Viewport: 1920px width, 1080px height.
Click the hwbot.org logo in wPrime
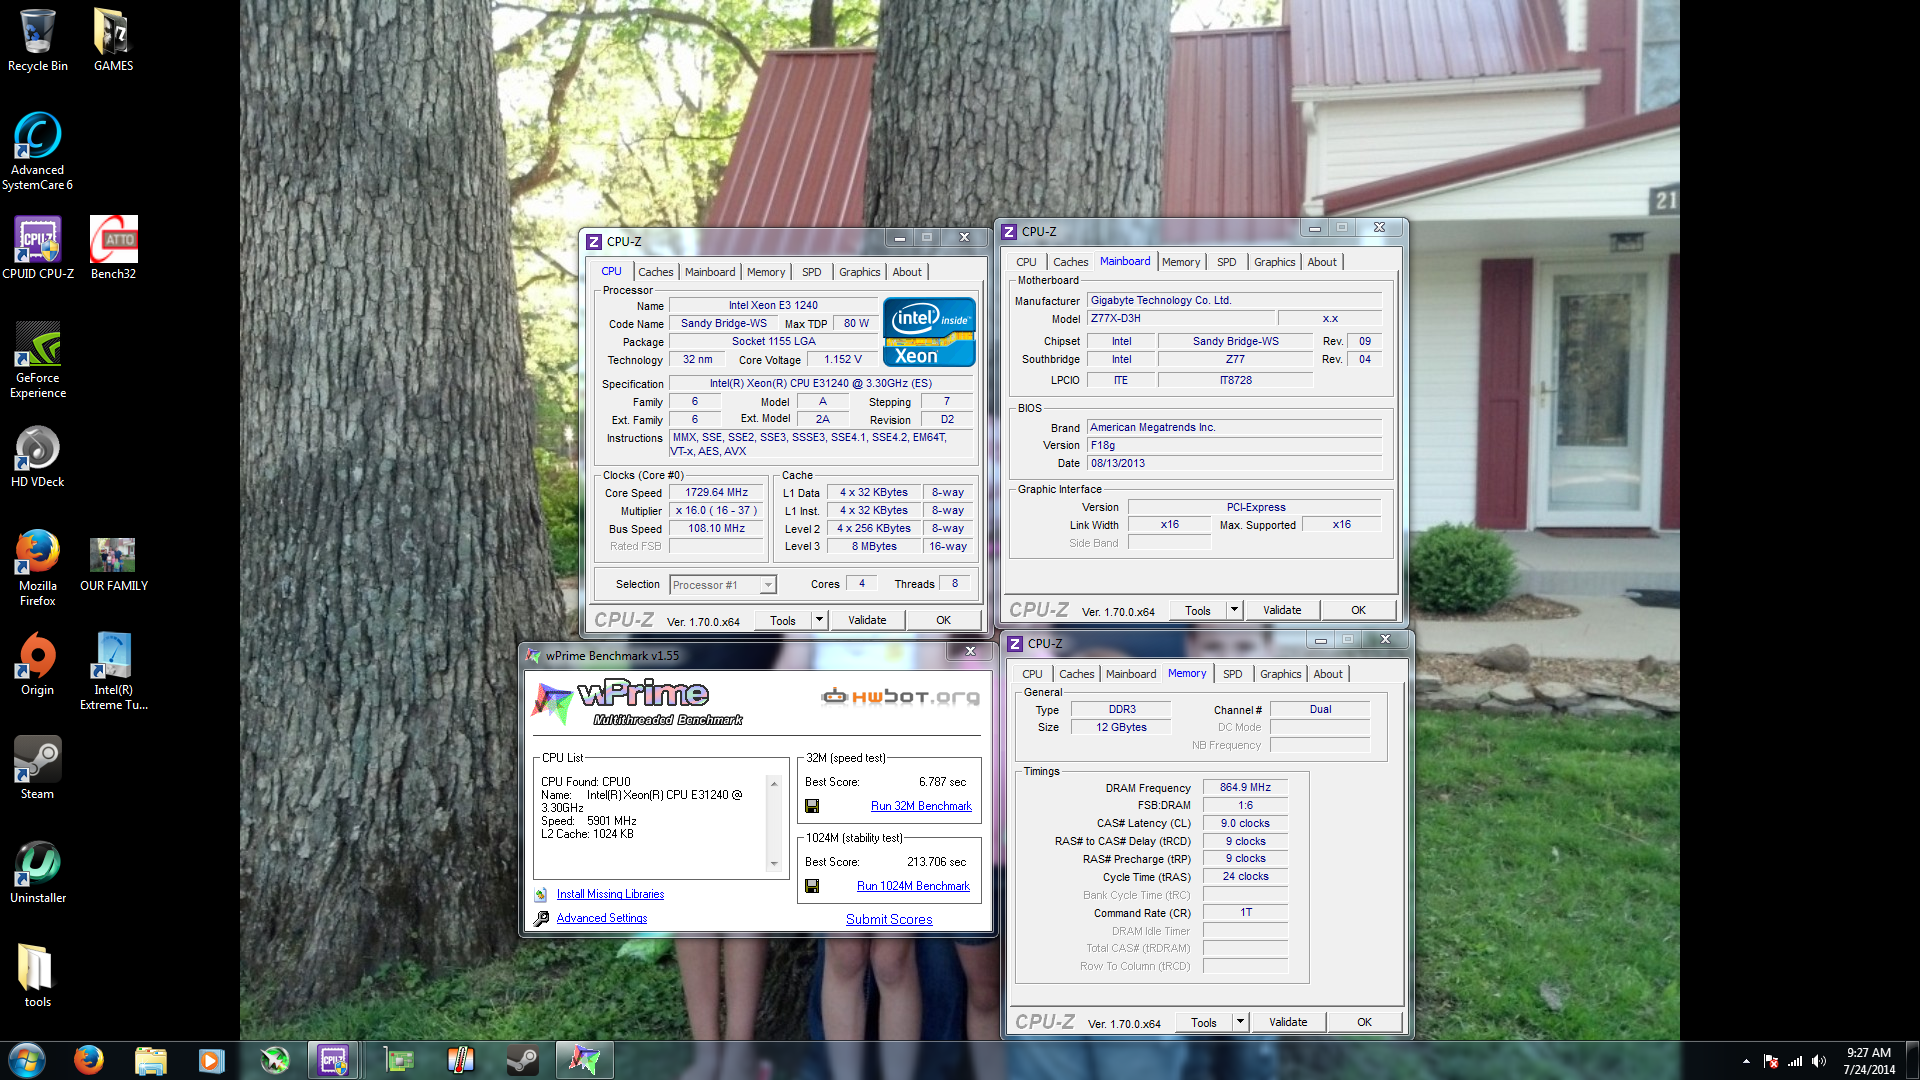900,697
